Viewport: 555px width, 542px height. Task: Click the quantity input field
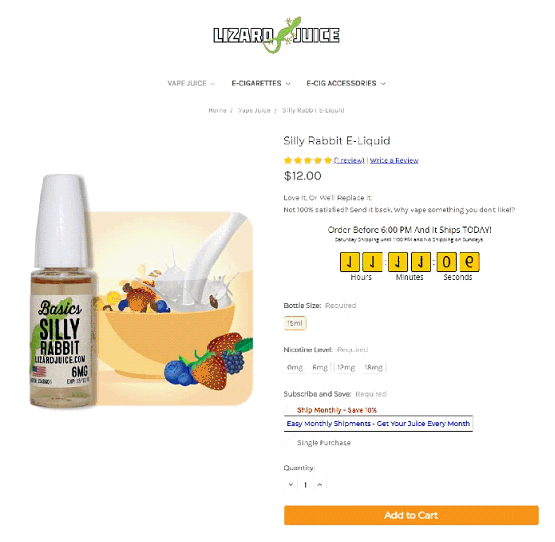(x=305, y=484)
